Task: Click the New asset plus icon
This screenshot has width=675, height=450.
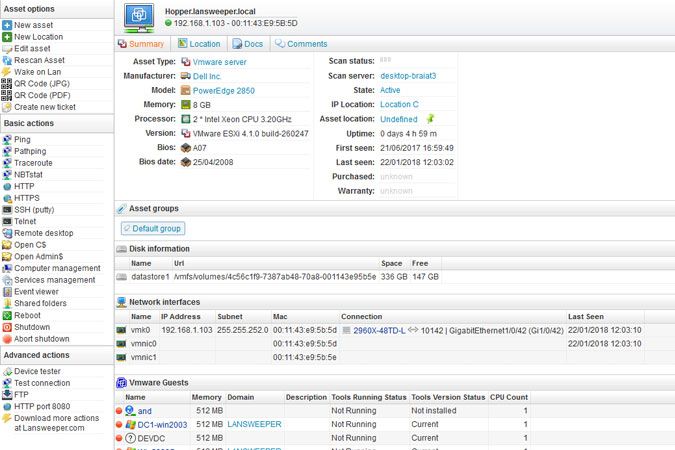Action: (x=7, y=24)
